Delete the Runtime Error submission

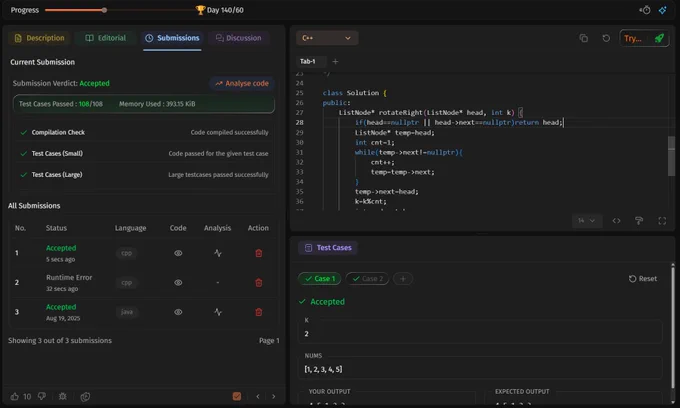tap(258, 283)
